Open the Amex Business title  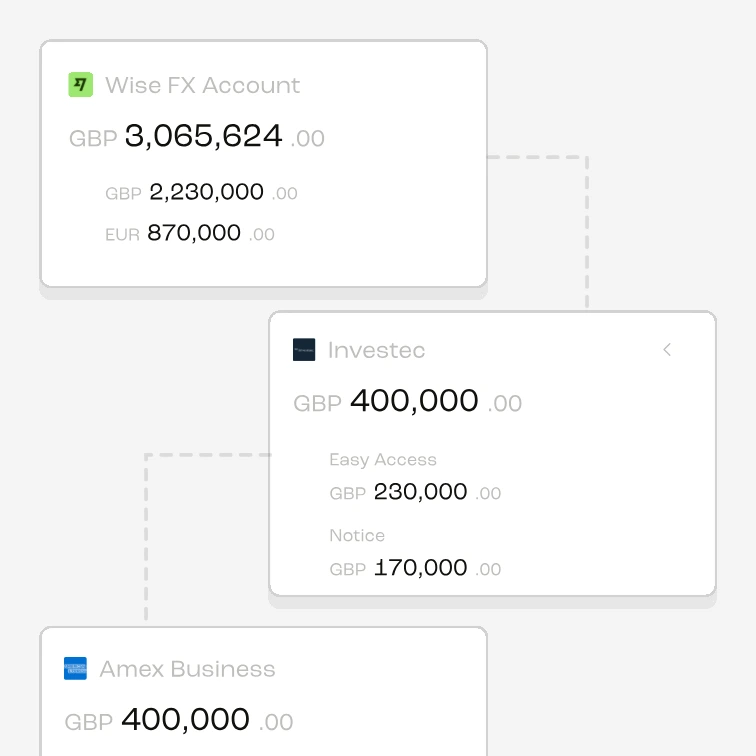pos(187,669)
